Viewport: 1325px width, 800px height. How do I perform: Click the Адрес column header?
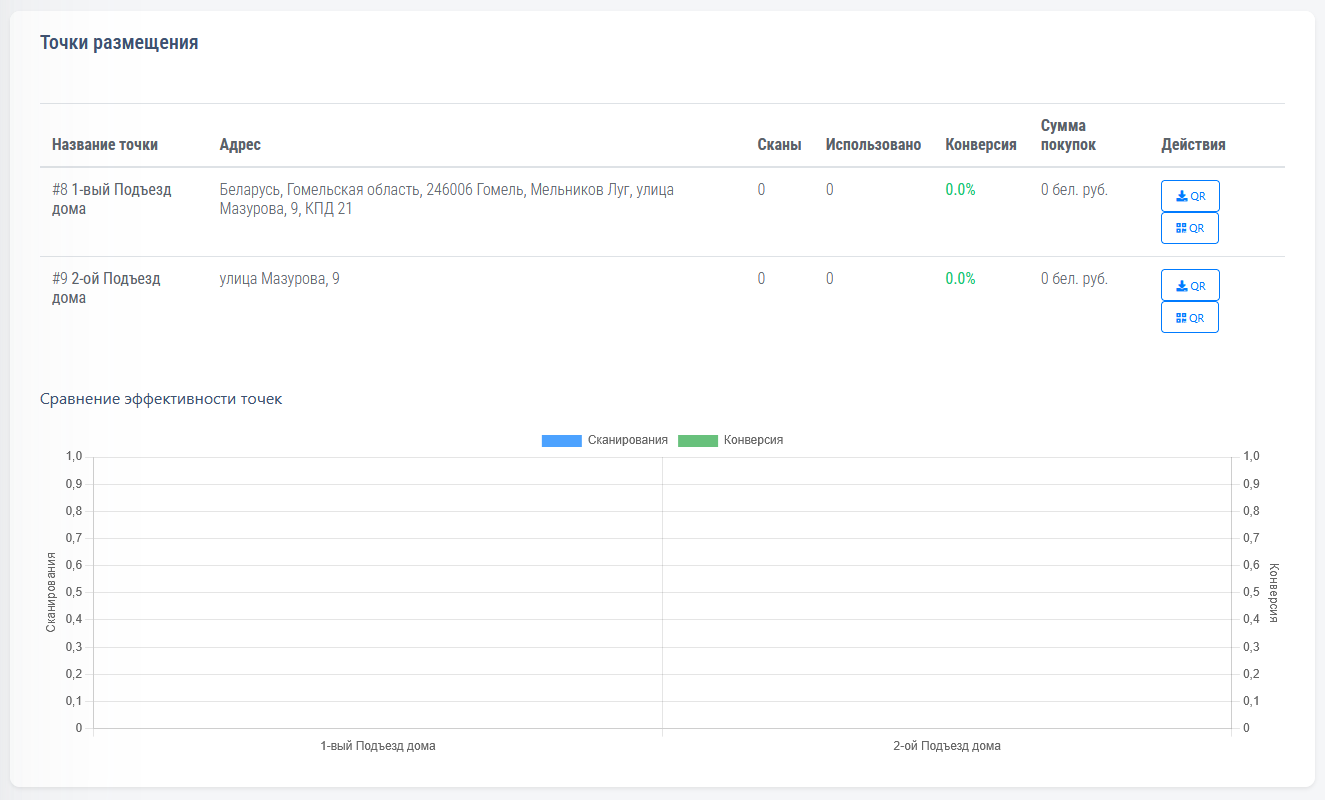(240, 145)
